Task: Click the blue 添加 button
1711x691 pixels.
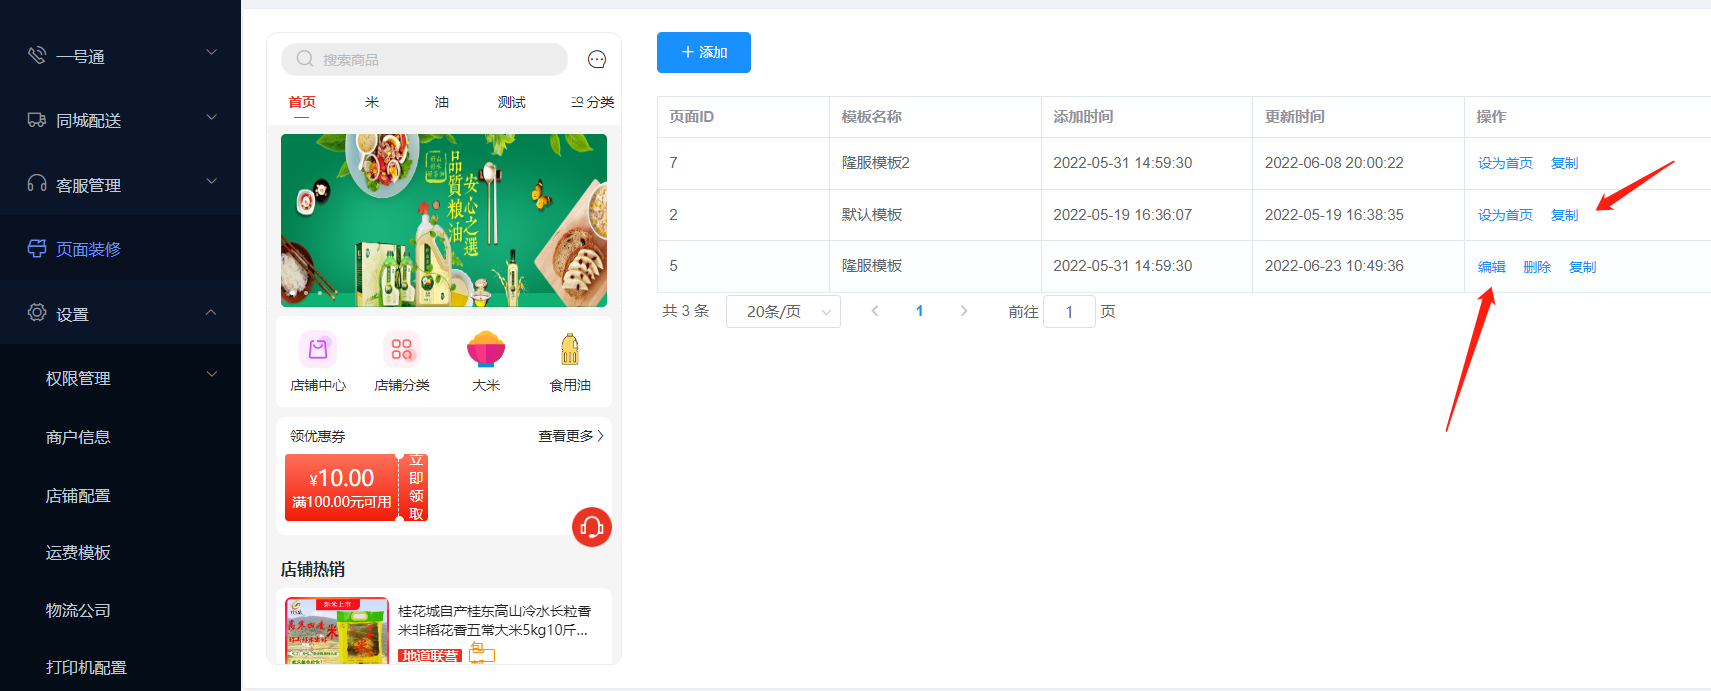Action: pos(703,52)
